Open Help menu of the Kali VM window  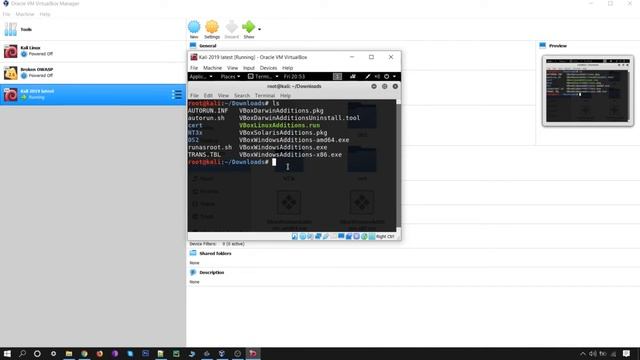pyautogui.click(x=287, y=68)
